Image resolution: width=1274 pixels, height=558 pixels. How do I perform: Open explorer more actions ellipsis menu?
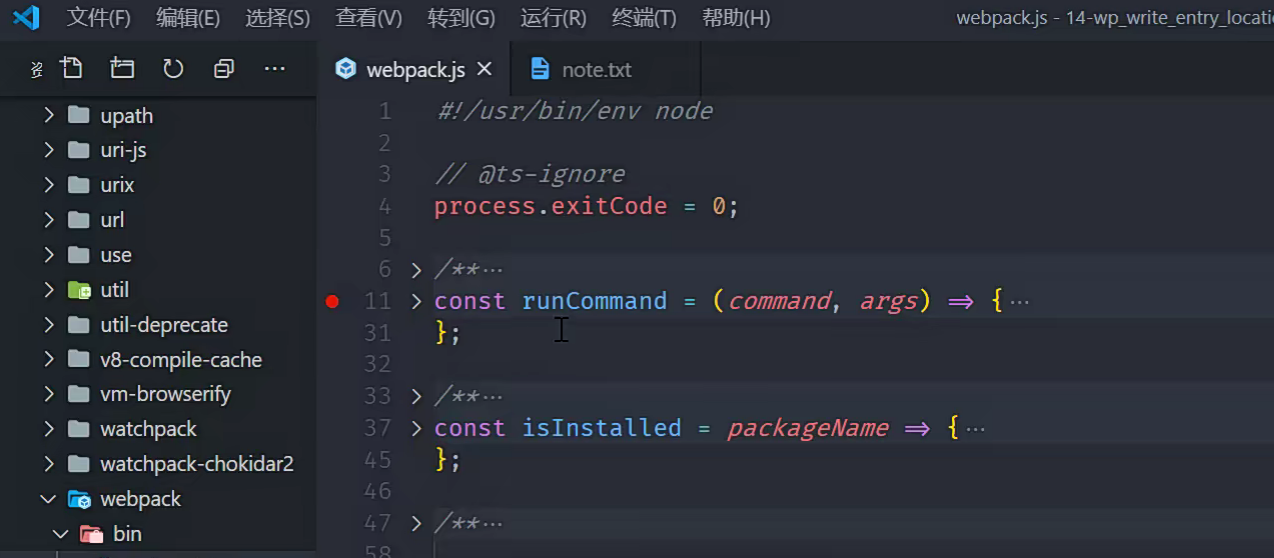(275, 68)
